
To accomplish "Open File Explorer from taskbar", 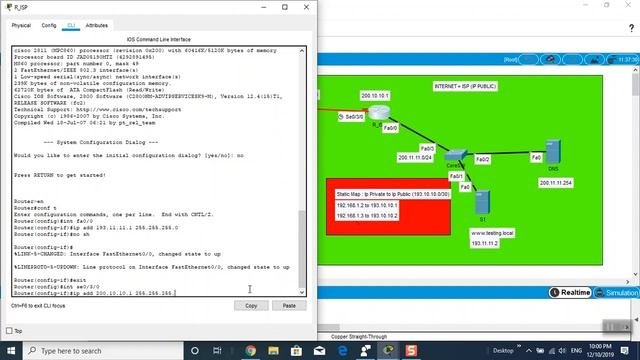I will point(273,351).
